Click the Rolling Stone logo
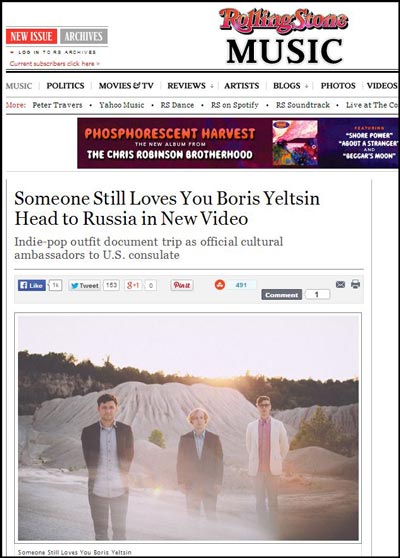The height and width of the screenshot is (558, 400). click(284, 20)
